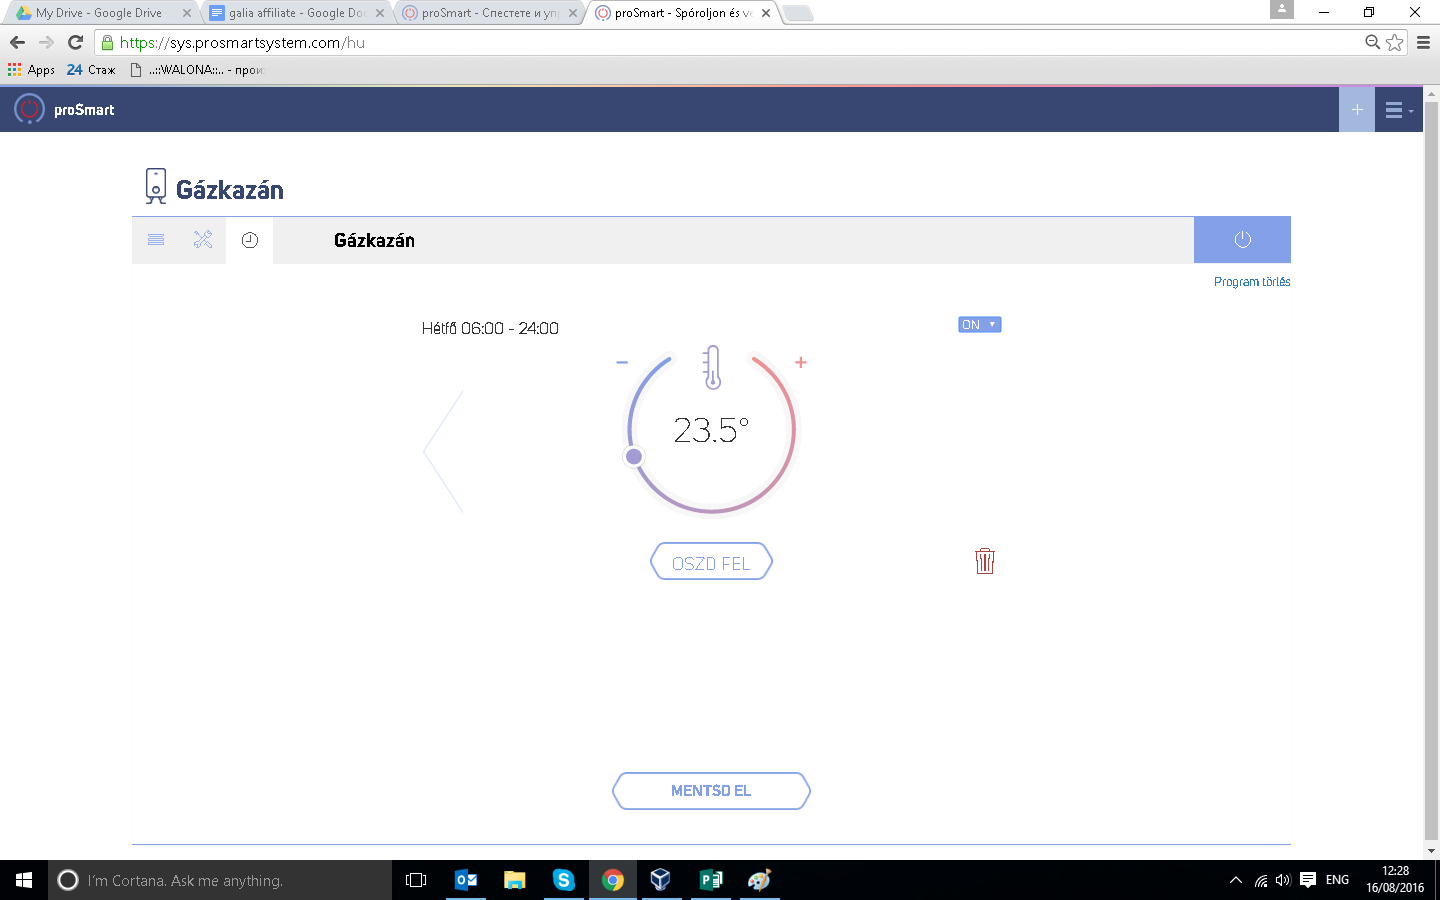Screen dimensions: 1440x900
Task: Toggle the power button for Gázkazán
Action: point(1242,240)
